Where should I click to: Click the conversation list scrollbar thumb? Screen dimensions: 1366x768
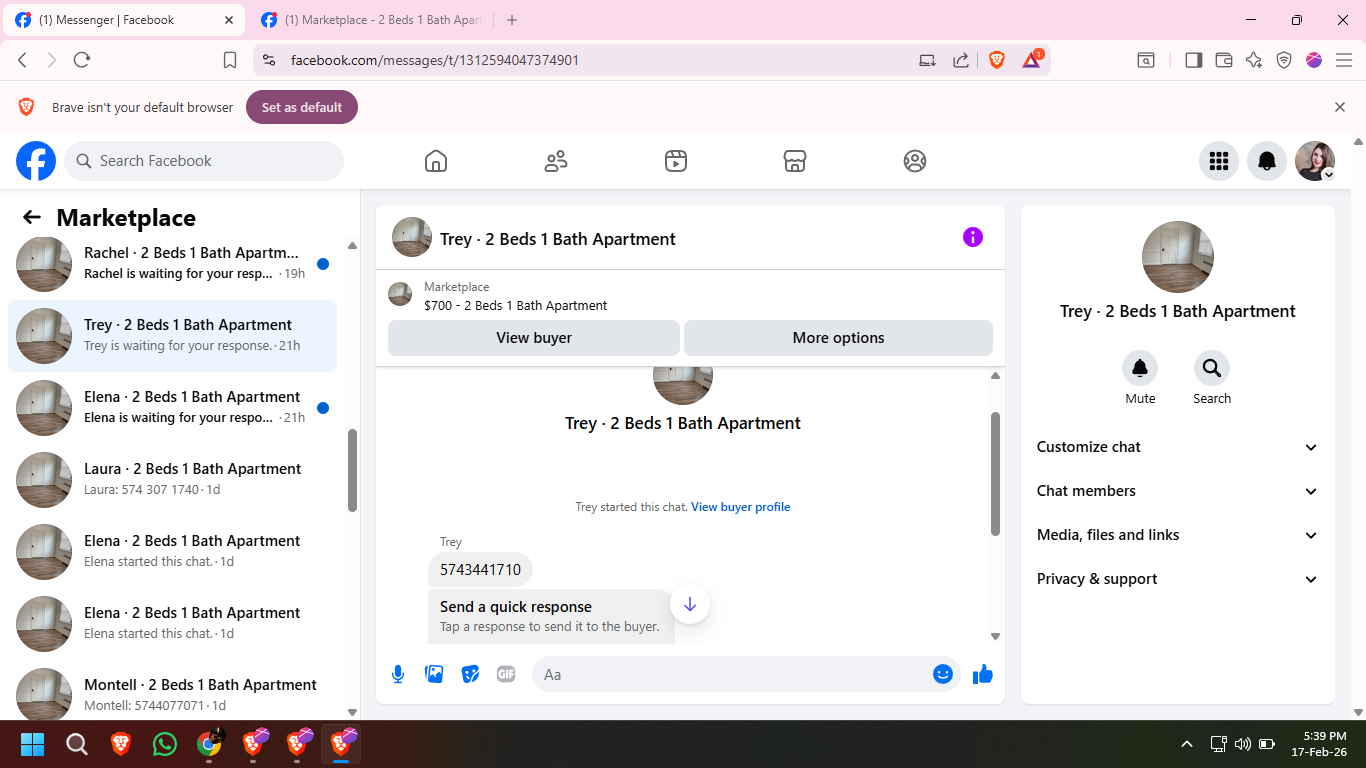point(352,470)
